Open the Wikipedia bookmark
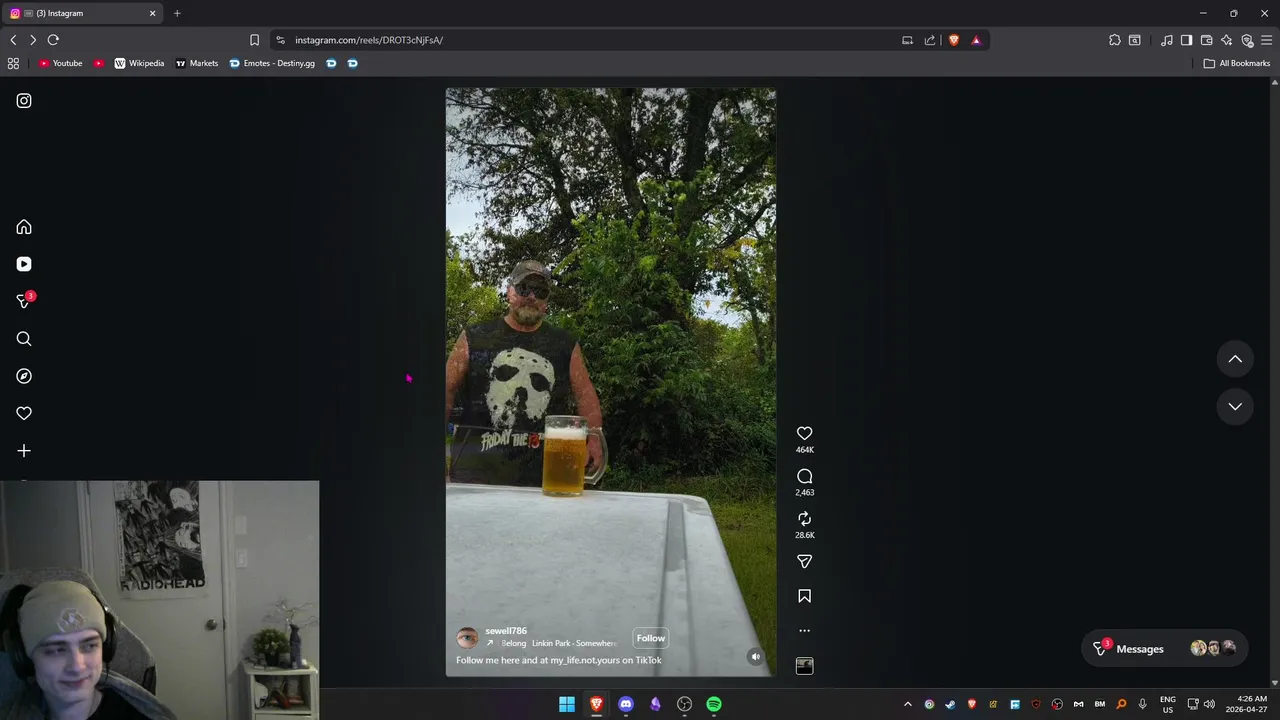 [x=139, y=63]
